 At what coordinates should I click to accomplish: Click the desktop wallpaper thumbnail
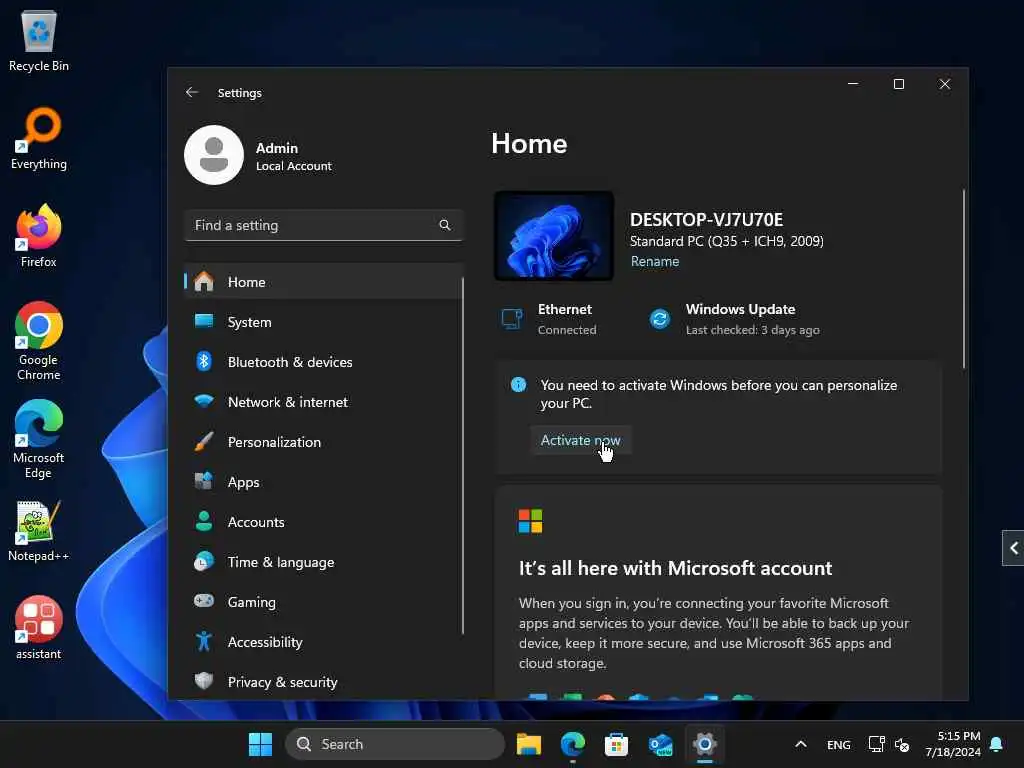554,236
